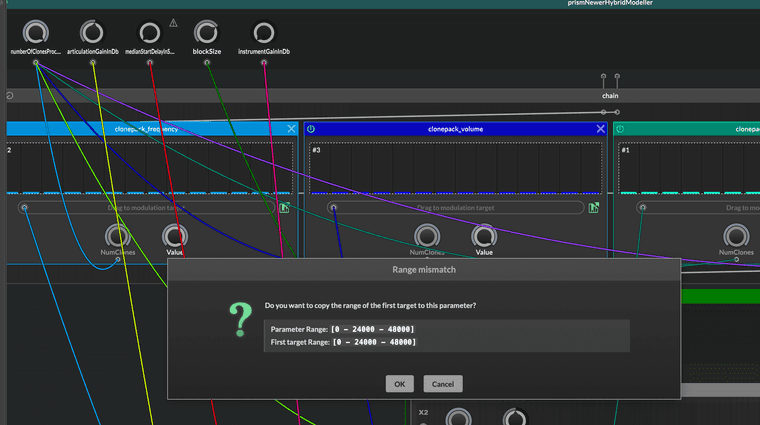
Task: Click the clonepack_frequency NumClones knob
Action: point(117,236)
